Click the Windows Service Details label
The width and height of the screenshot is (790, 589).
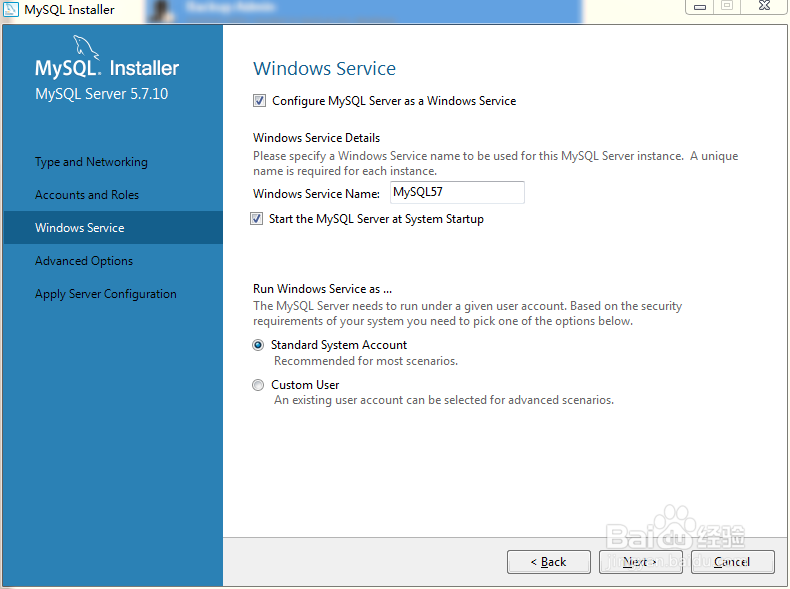pos(316,138)
